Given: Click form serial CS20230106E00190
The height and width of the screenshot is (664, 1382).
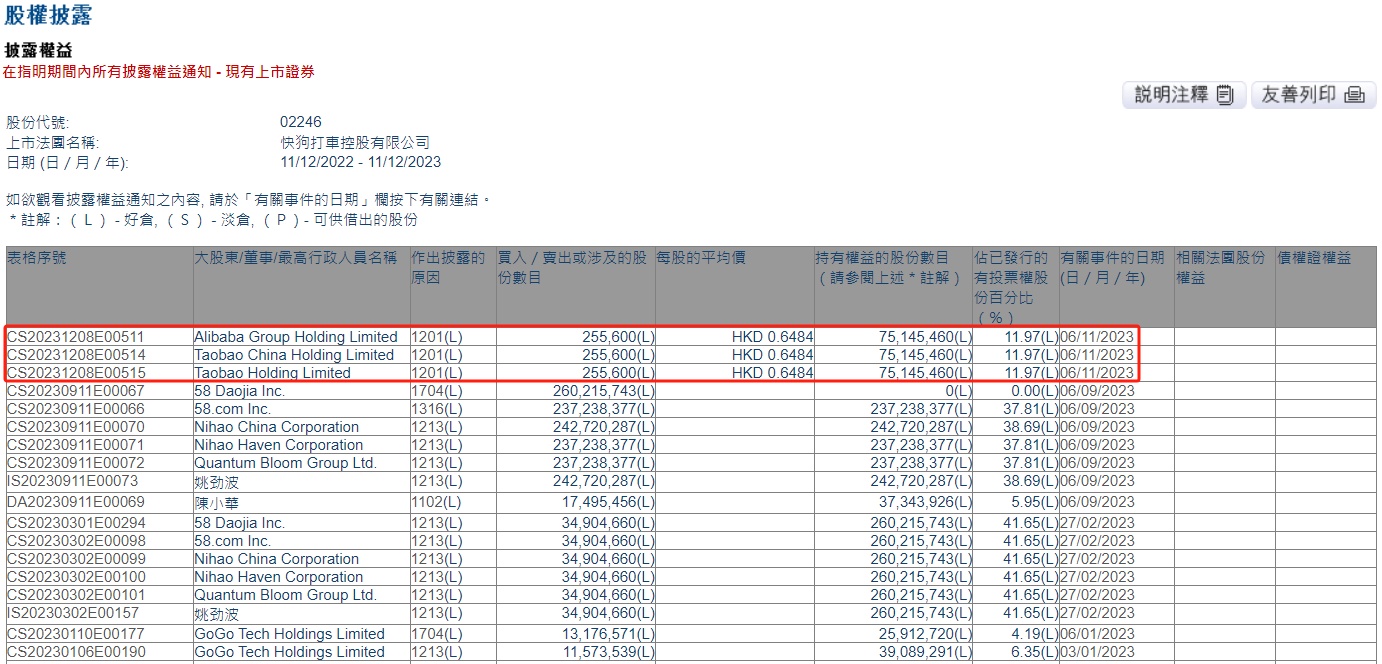Looking at the screenshot, I should click(x=76, y=652).
